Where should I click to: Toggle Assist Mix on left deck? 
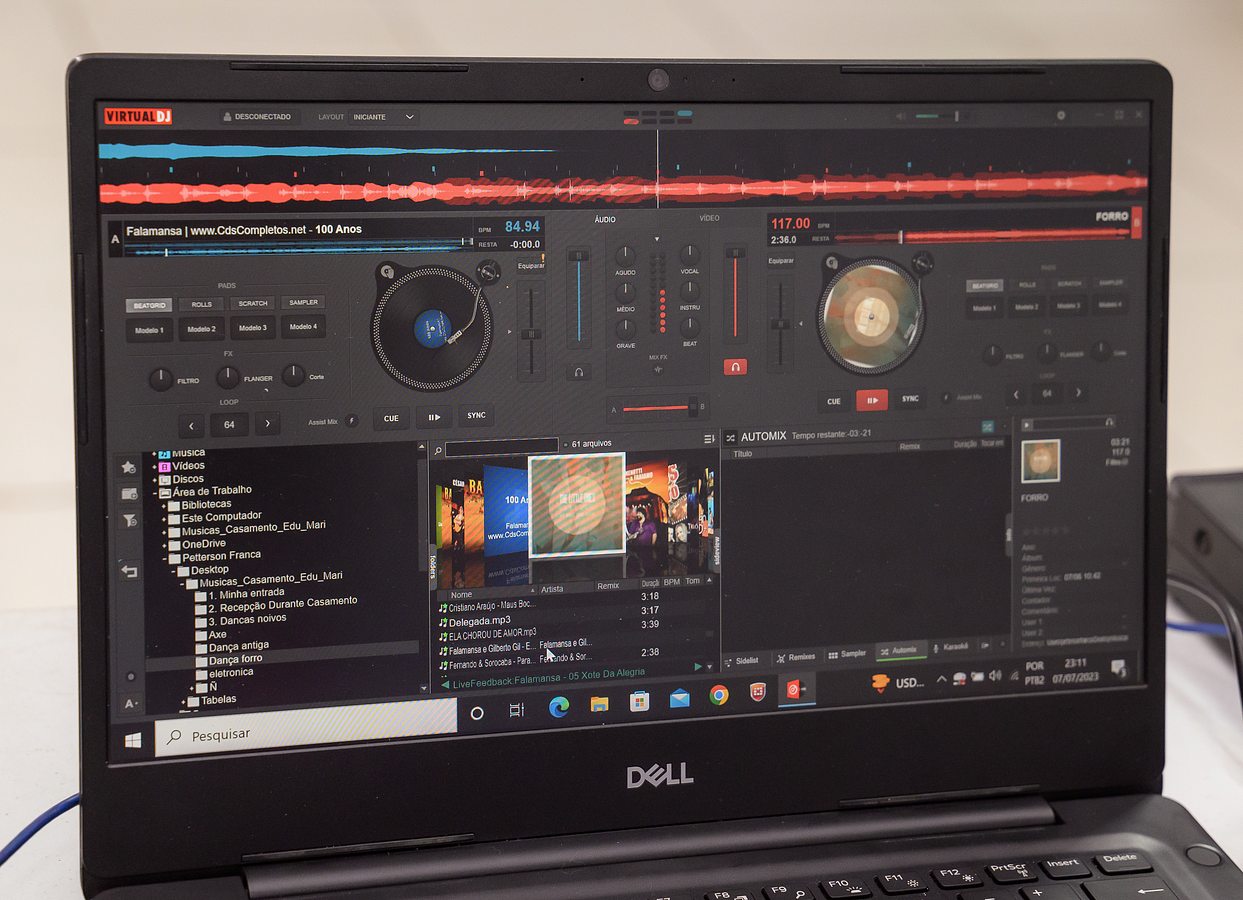tap(352, 421)
